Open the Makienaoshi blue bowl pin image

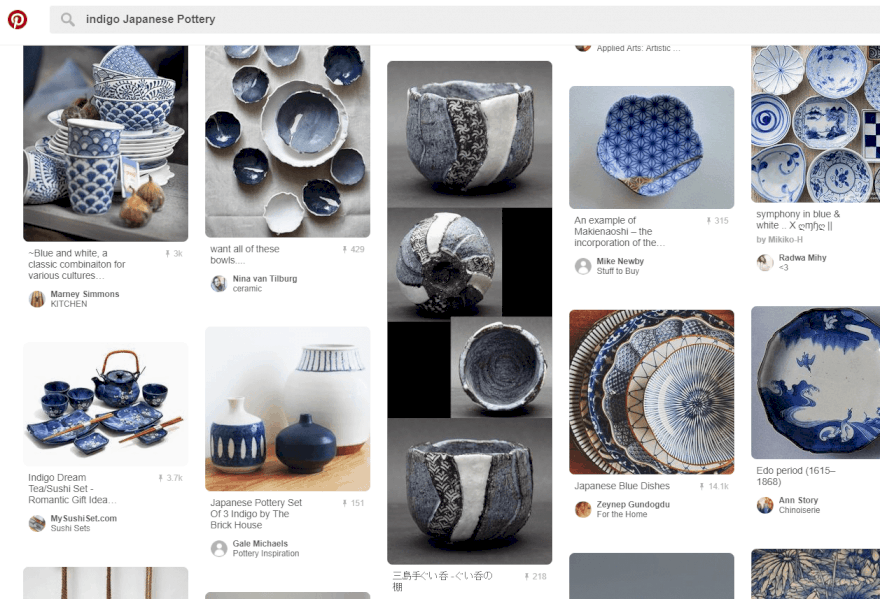click(651, 147)
